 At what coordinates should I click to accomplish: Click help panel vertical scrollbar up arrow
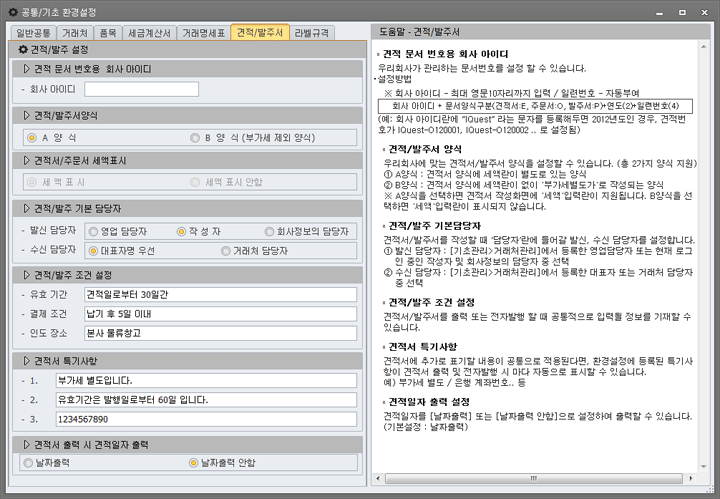click(x=704, y=47)
